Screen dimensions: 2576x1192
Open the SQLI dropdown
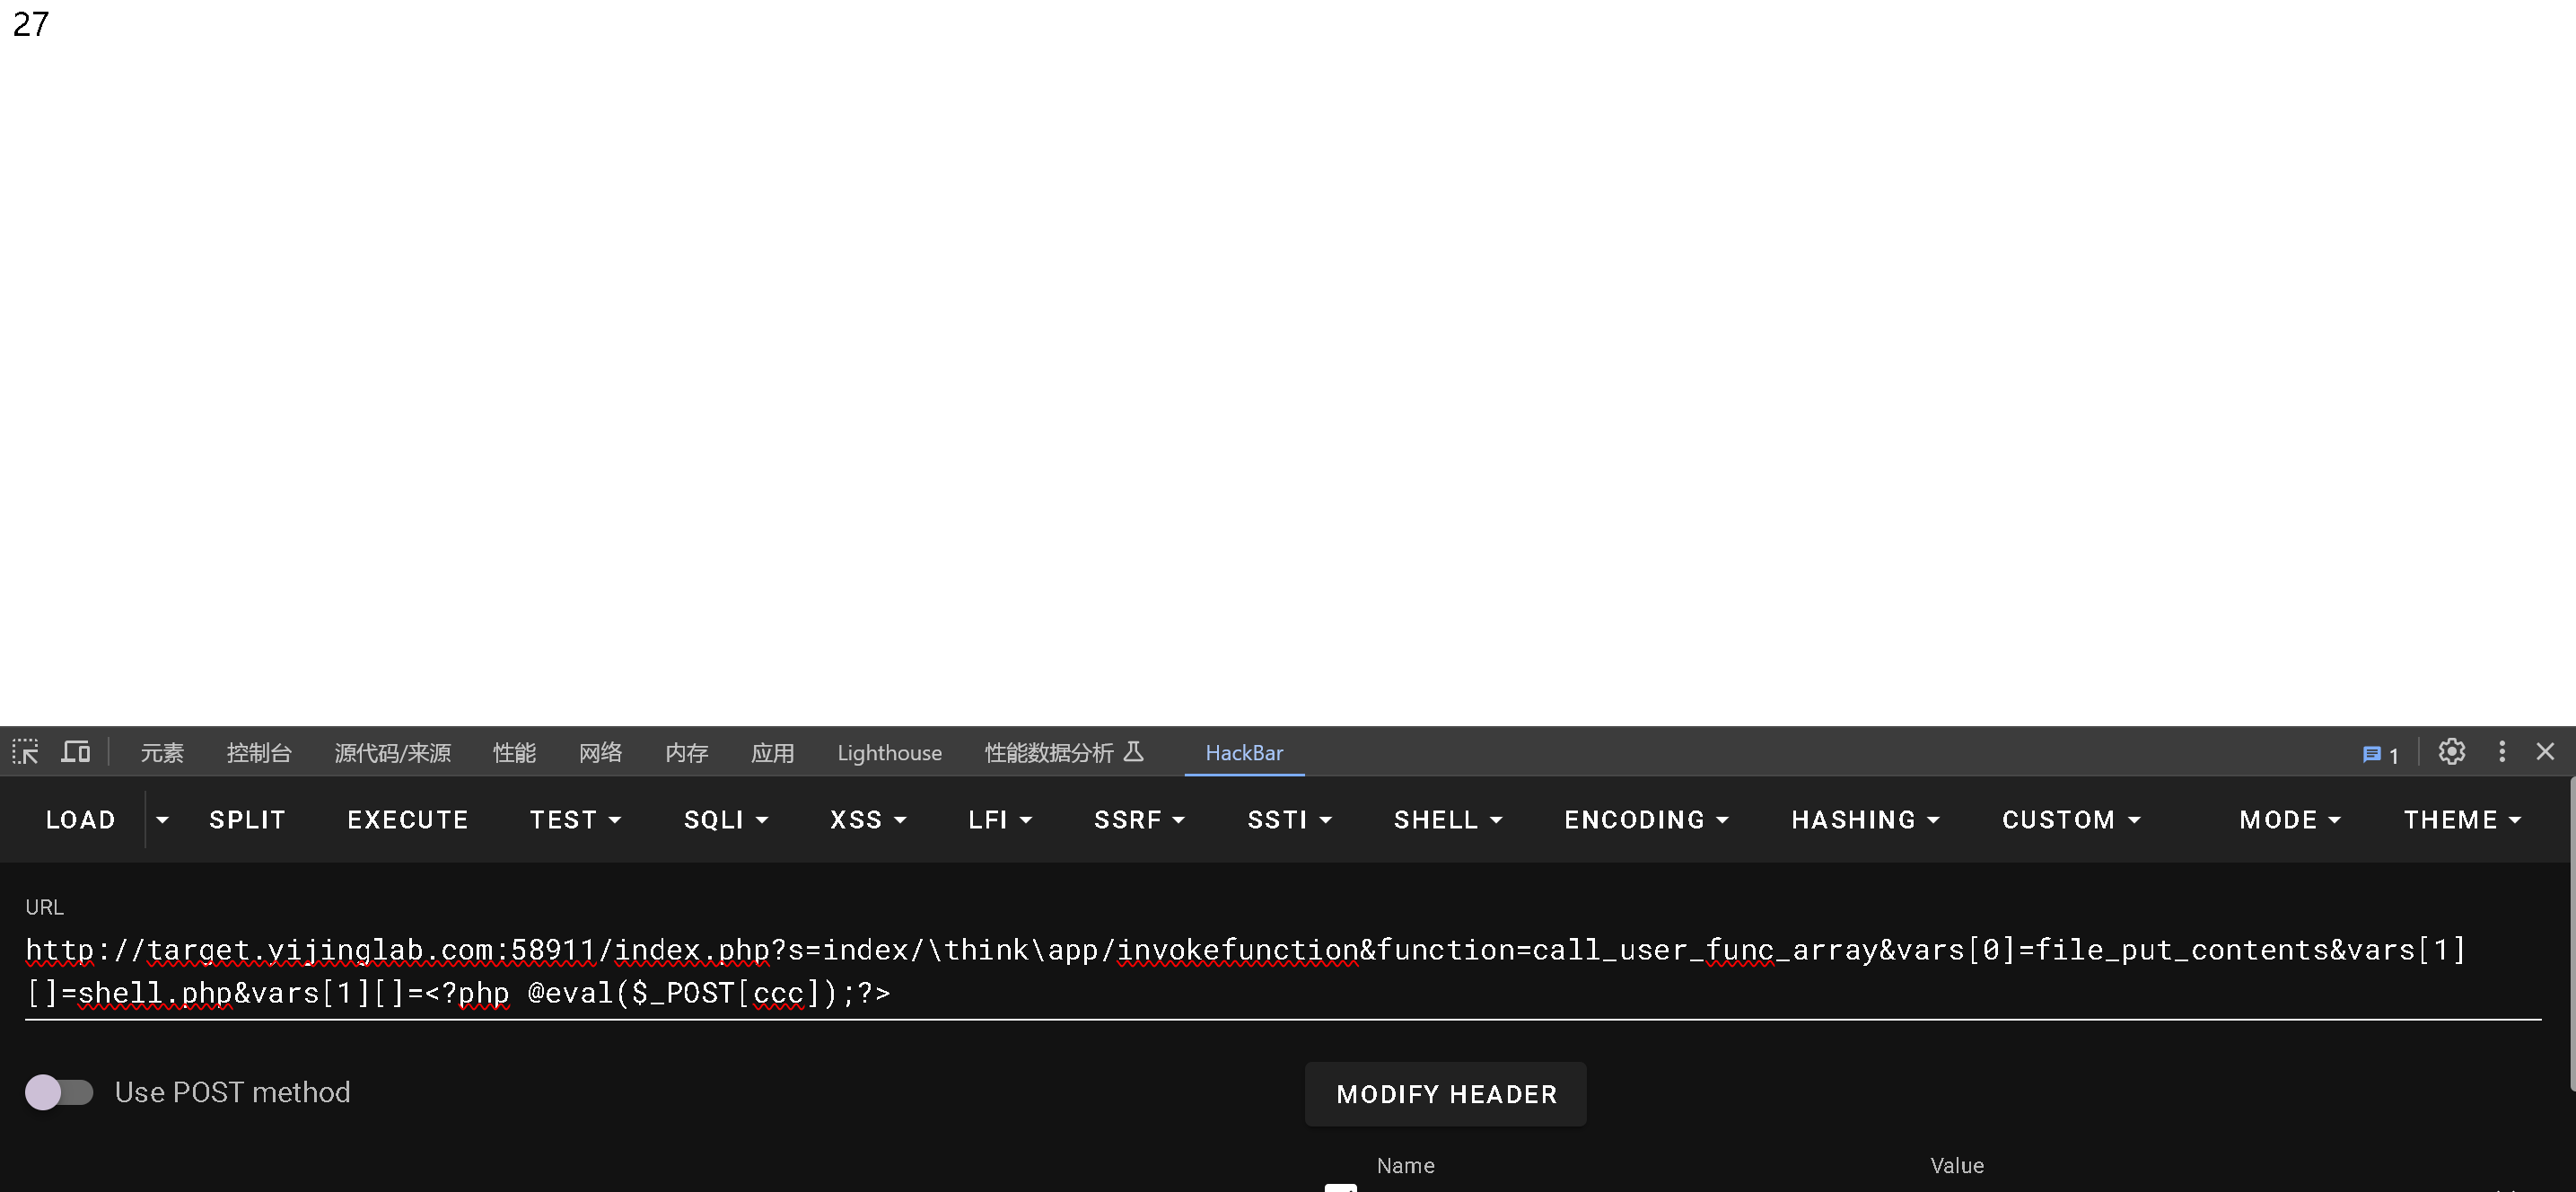coord(726,820)
